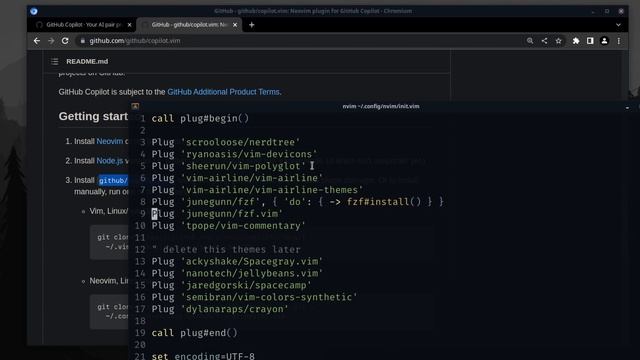Click the Plug 'jaredgorski/spacecamp' line
This screenshot has width=640, height=360.
pos(231,285)
